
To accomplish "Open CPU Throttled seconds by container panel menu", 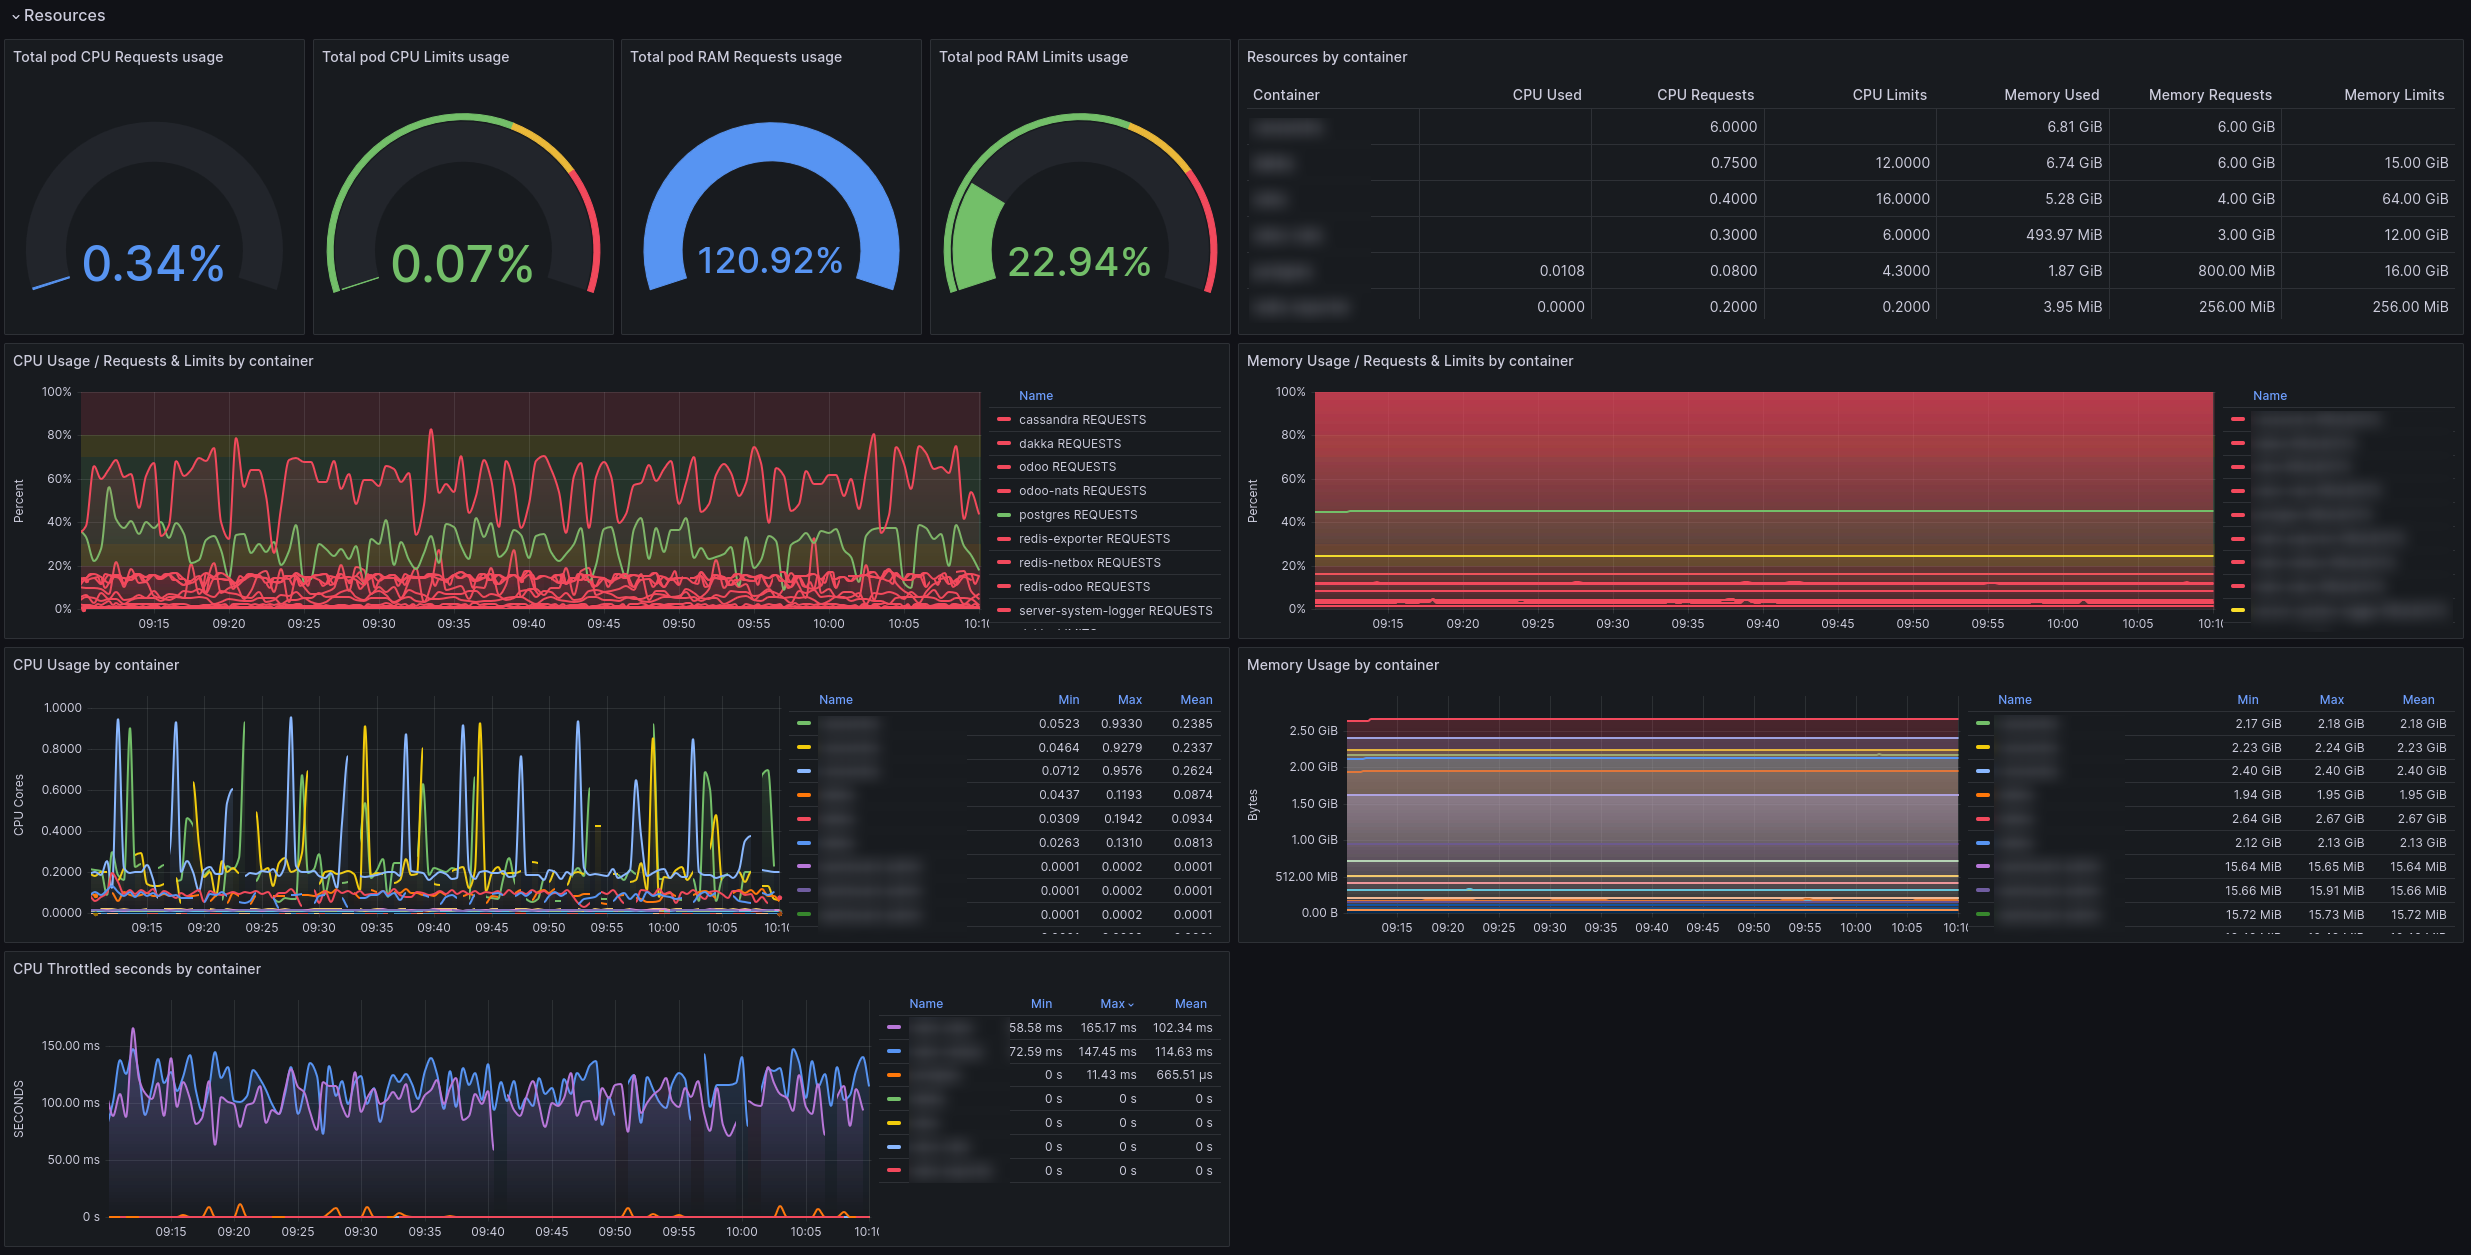I will click(x=137, y=969).
